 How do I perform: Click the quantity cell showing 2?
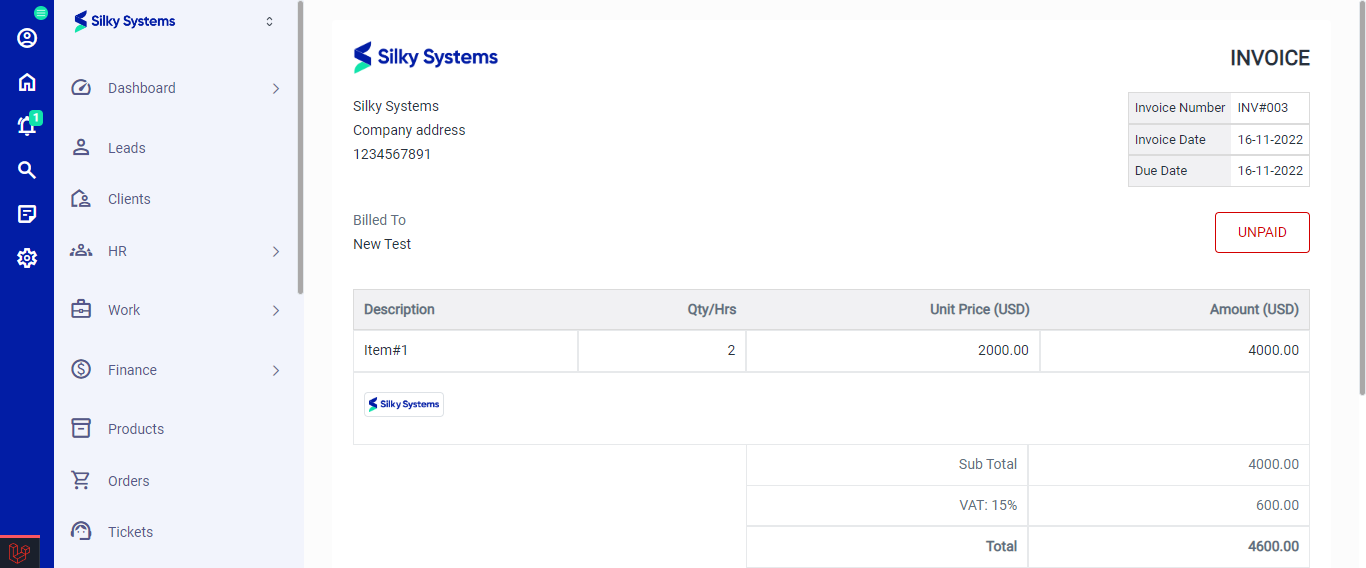click(x=662, y=351)
